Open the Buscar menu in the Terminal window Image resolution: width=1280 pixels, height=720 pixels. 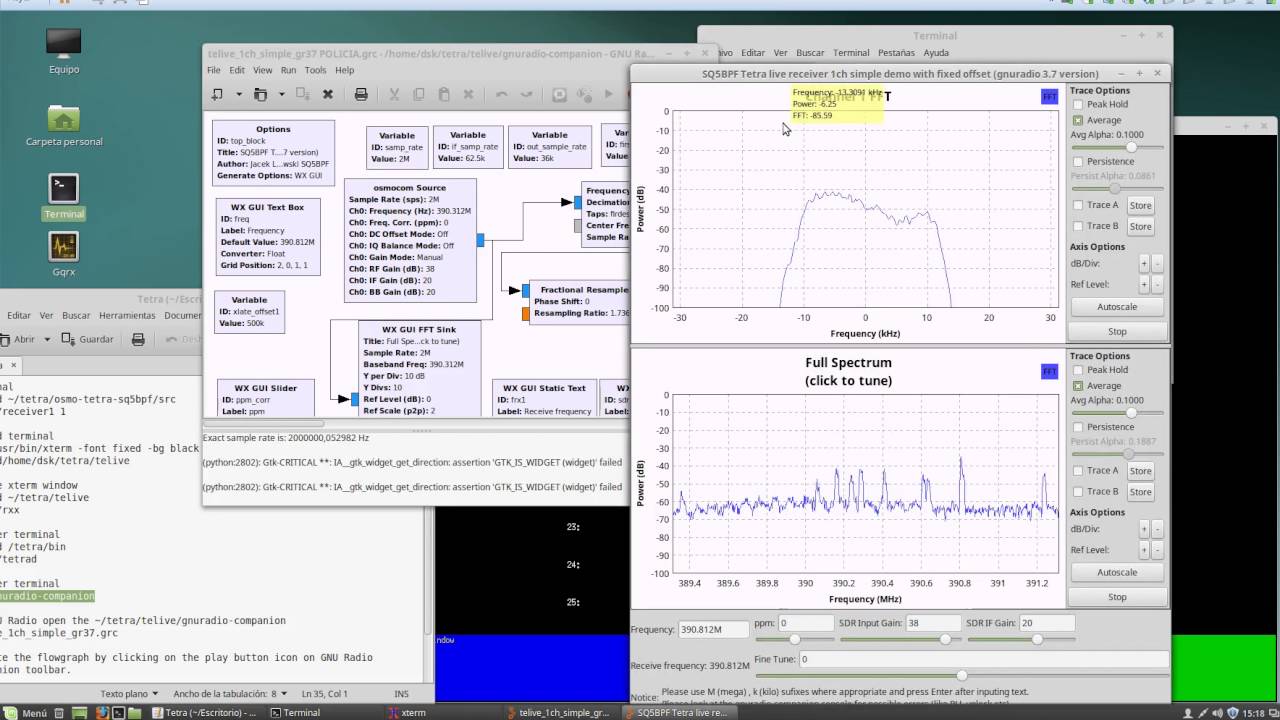pyautogui.click(x=810, y=53)
